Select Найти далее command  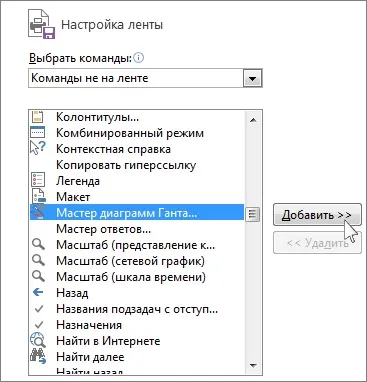(x=137, y=357)
